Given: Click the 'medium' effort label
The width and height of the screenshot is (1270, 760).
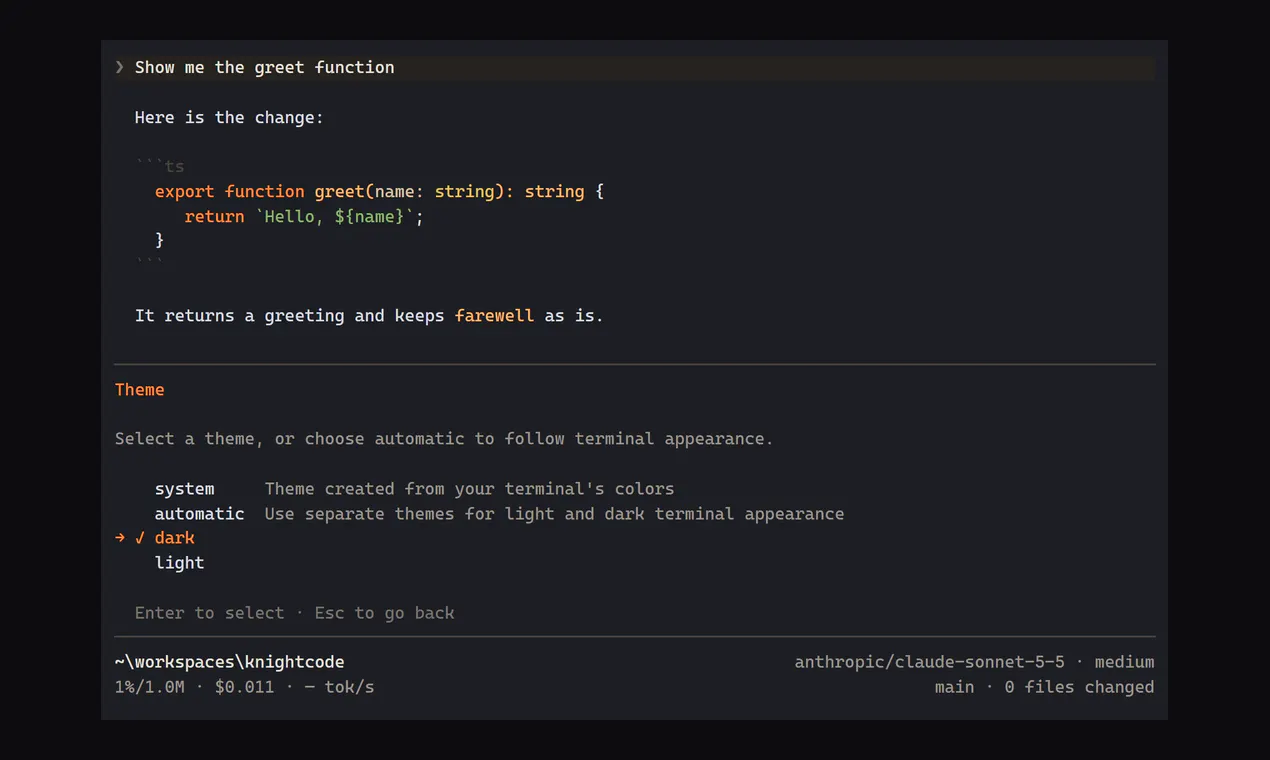Looking at the screenshot, I should point(1125,662).
